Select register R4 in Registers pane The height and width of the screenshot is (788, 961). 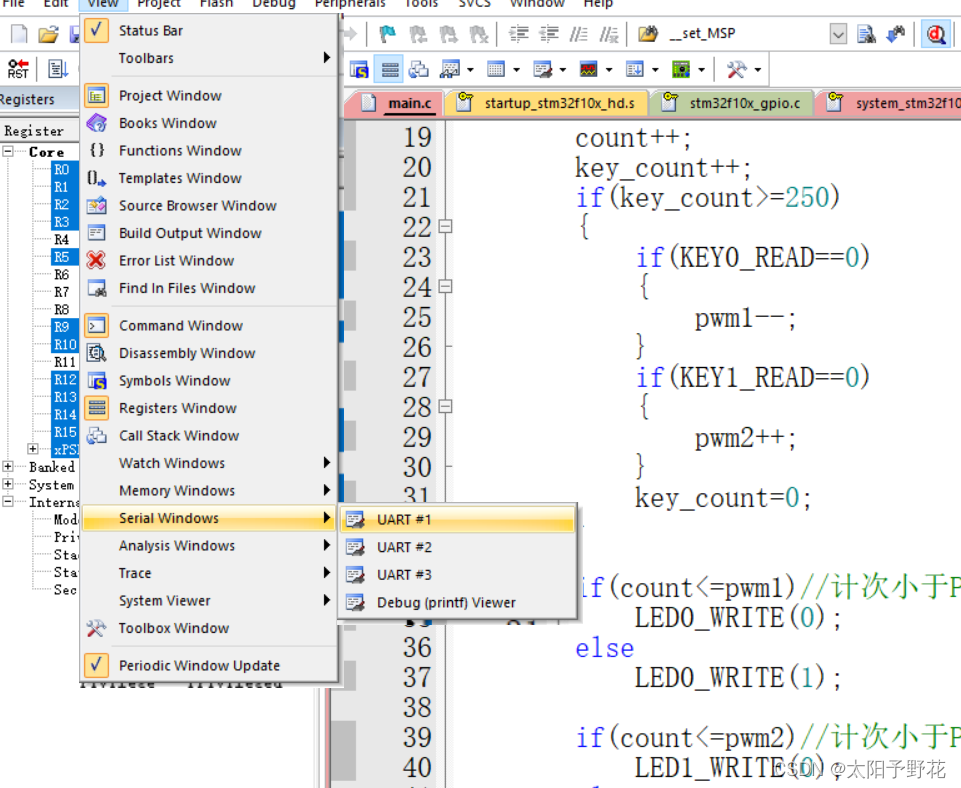(61, 240)
